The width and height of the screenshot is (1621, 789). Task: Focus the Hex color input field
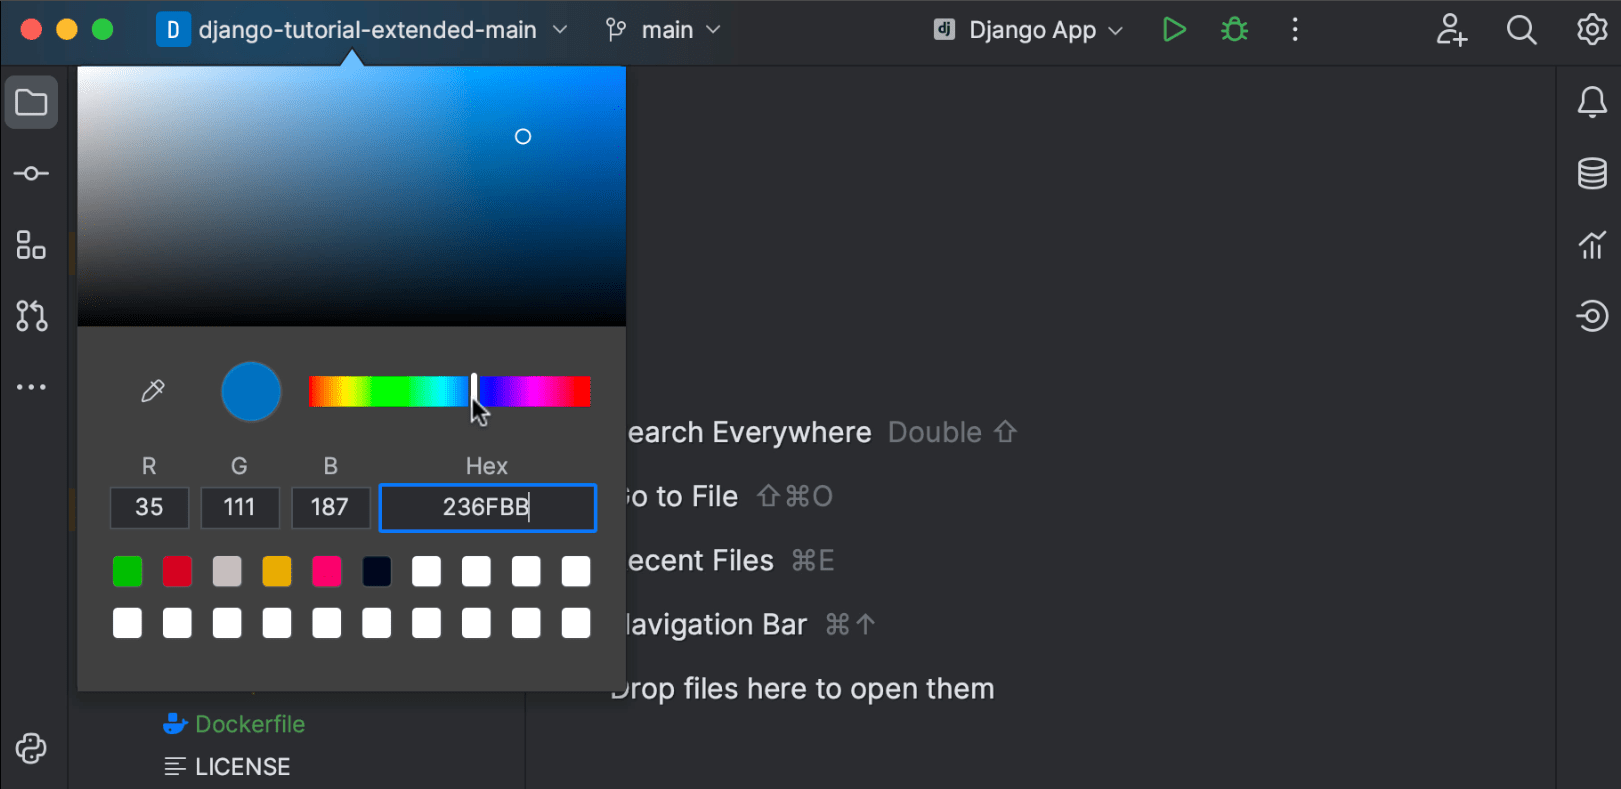[x=487, y=508]
